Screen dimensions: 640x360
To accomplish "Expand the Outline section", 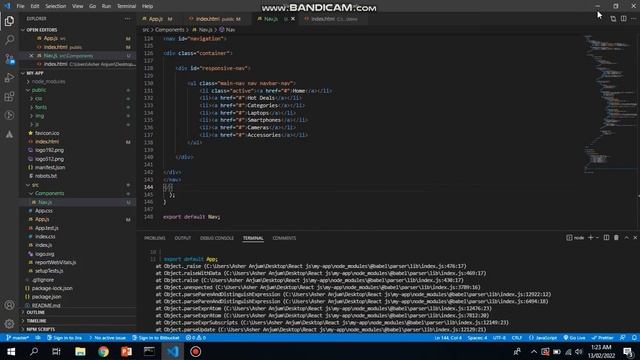I will 78,312.
